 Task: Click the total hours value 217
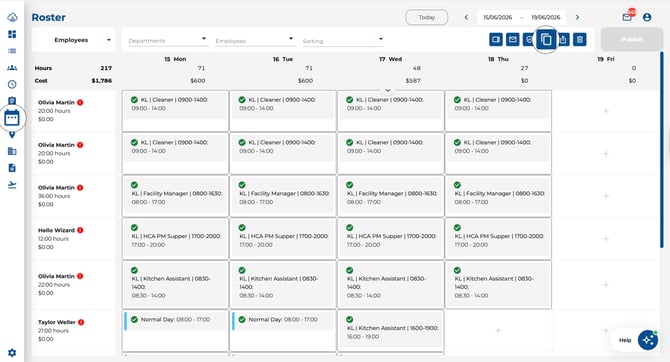(x=106, y=68)
